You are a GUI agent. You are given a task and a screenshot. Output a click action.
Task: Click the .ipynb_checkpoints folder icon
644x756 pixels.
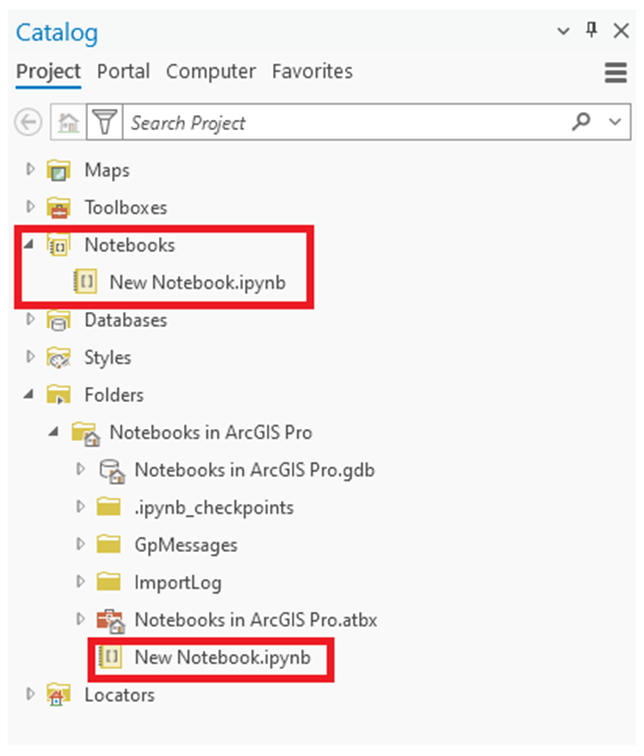coord(108,507)
